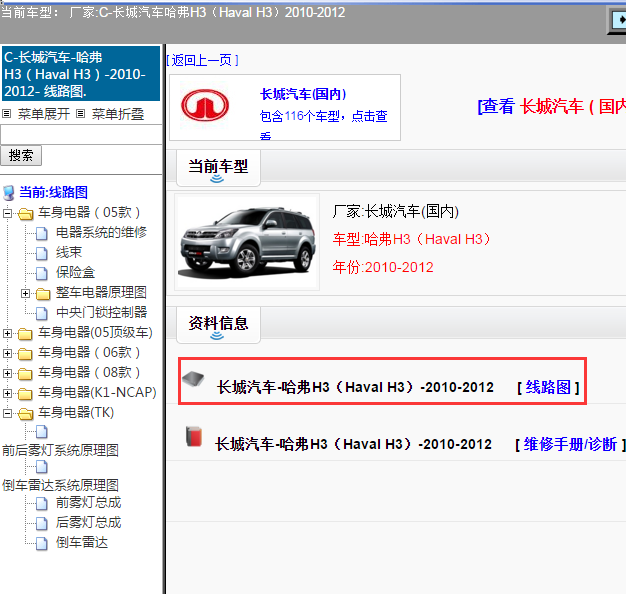Open 倒车雷达 document
This screenshot has width=626, height=594.
coord(82,543)
